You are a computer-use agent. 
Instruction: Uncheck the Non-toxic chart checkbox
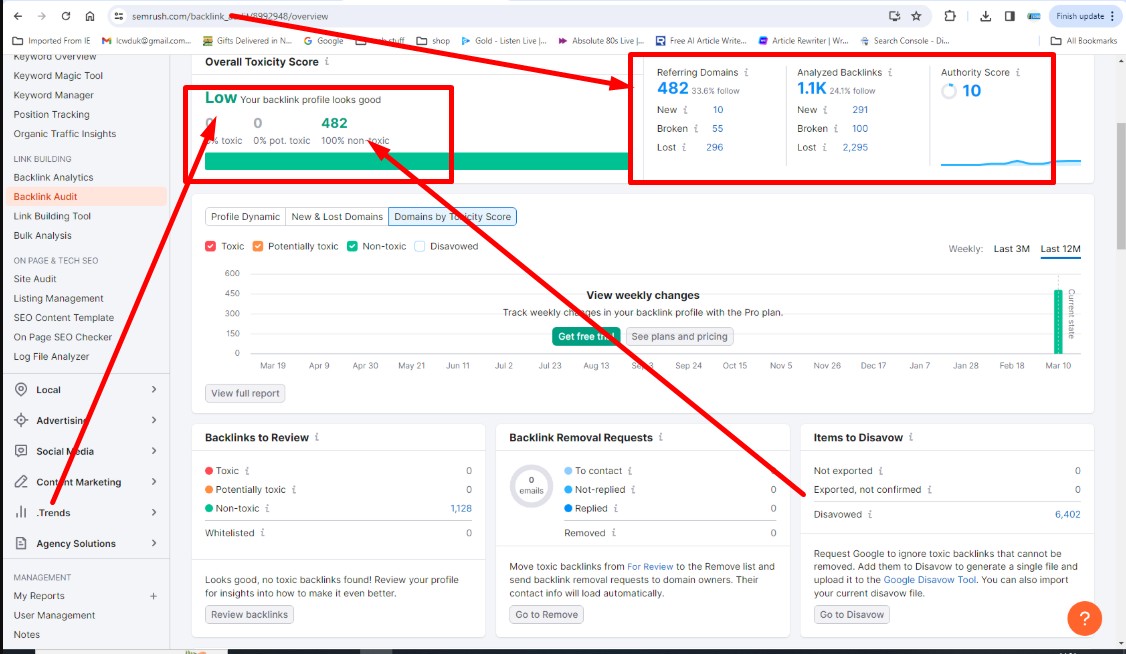tap(353, 246)
